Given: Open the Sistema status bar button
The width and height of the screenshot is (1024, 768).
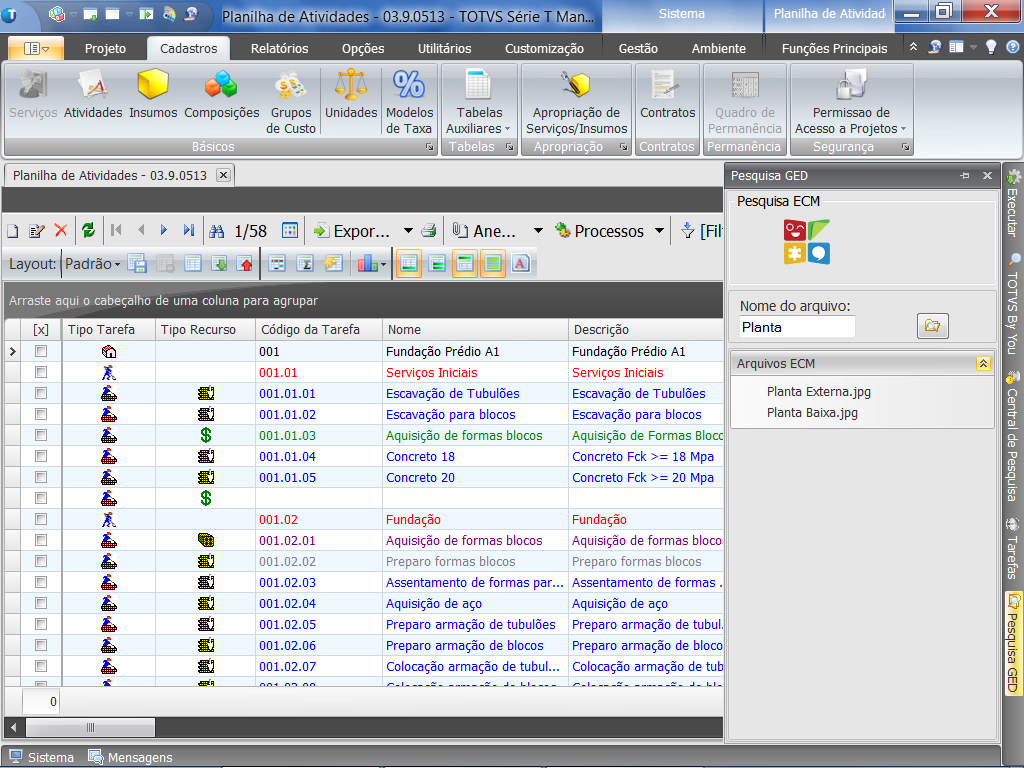Looking at the screenshot, I should tap(41, 757).
